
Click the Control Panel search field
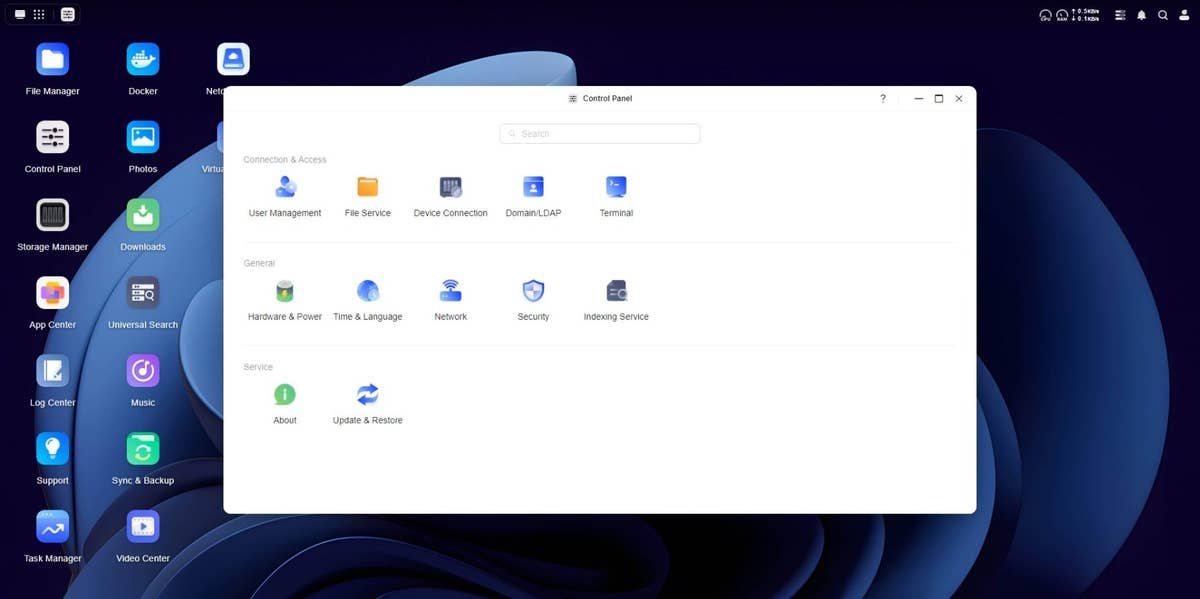coord(600,134)
